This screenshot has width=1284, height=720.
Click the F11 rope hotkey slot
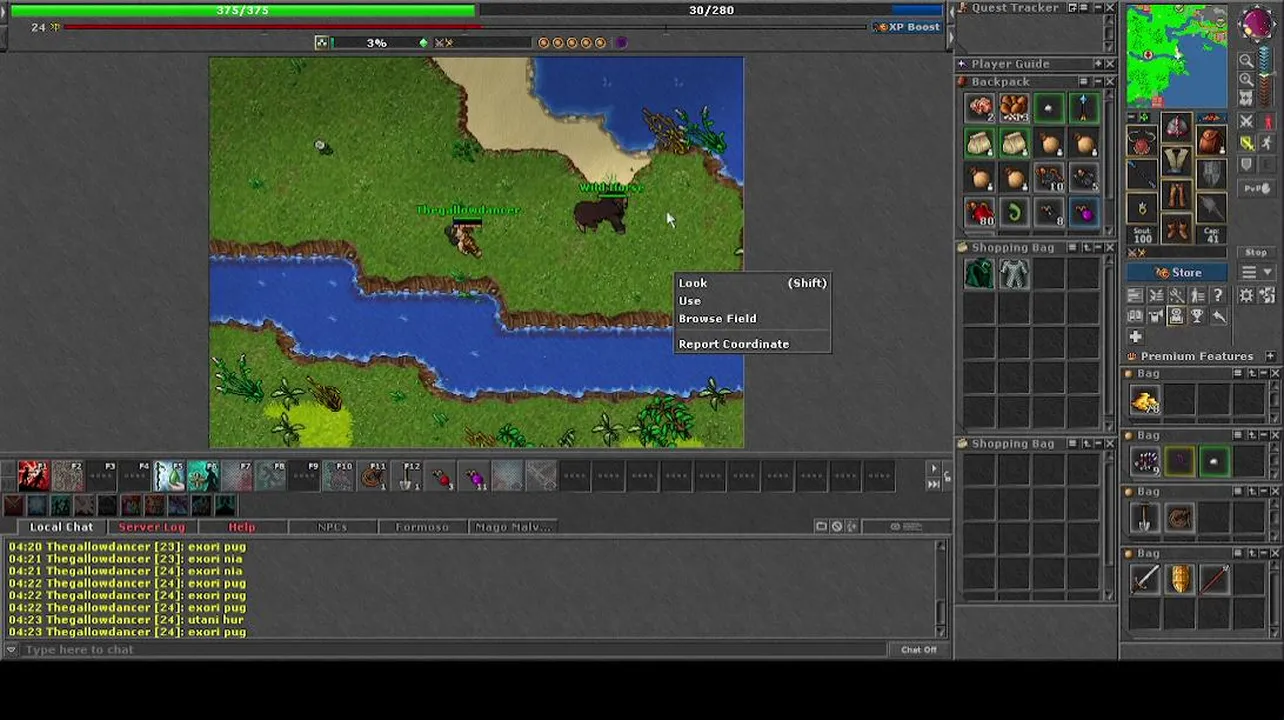tap(373, 476)
